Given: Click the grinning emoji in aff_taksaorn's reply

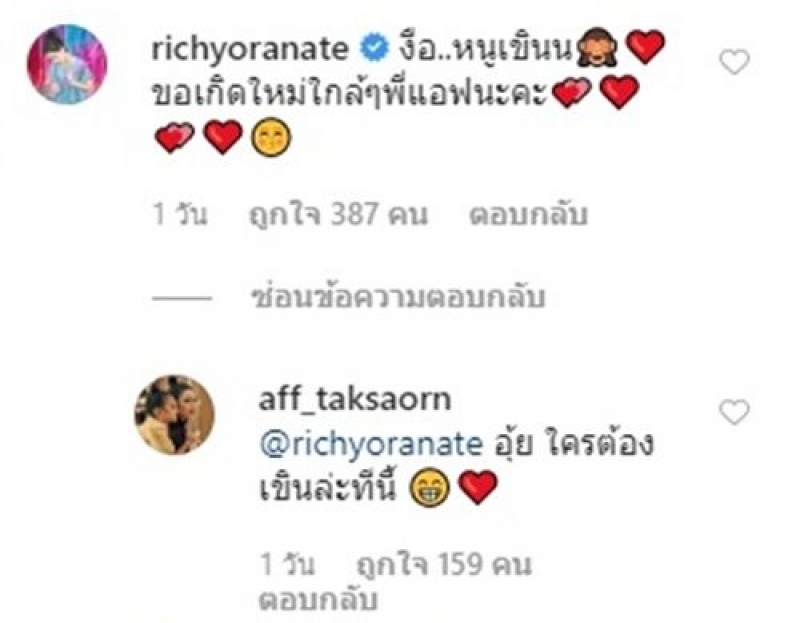Looking at the screenshot, I should coord(431,488).
